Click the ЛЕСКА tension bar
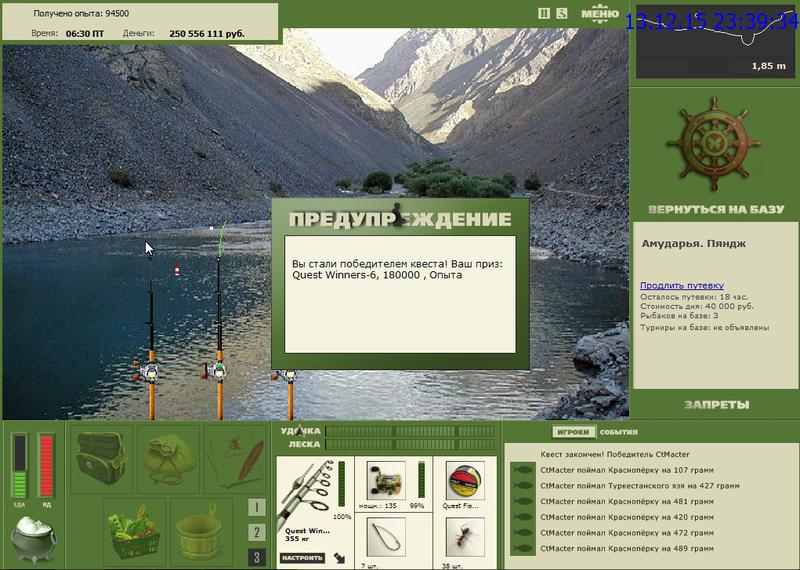The image size is (800, 570). pos(410,444)
